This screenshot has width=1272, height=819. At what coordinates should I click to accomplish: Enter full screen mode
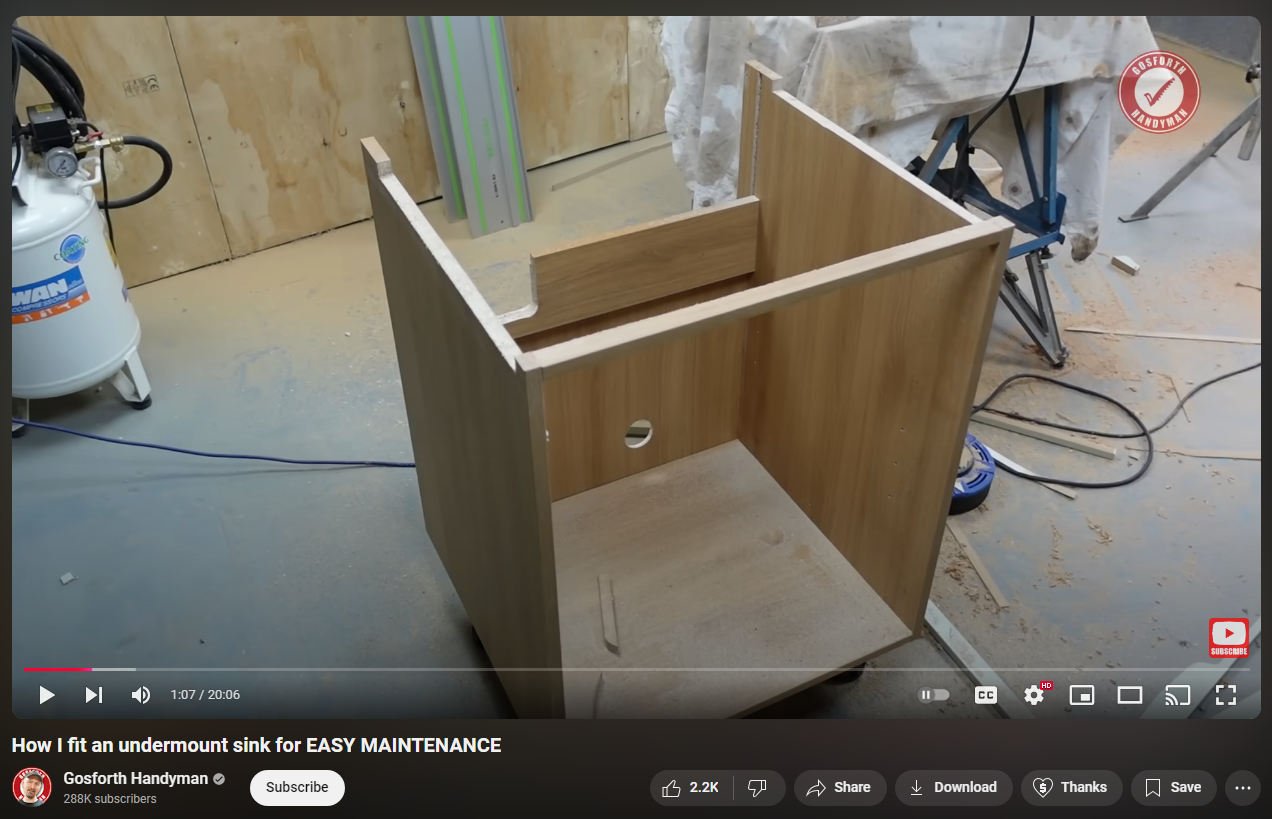[x=1226, y=695]
